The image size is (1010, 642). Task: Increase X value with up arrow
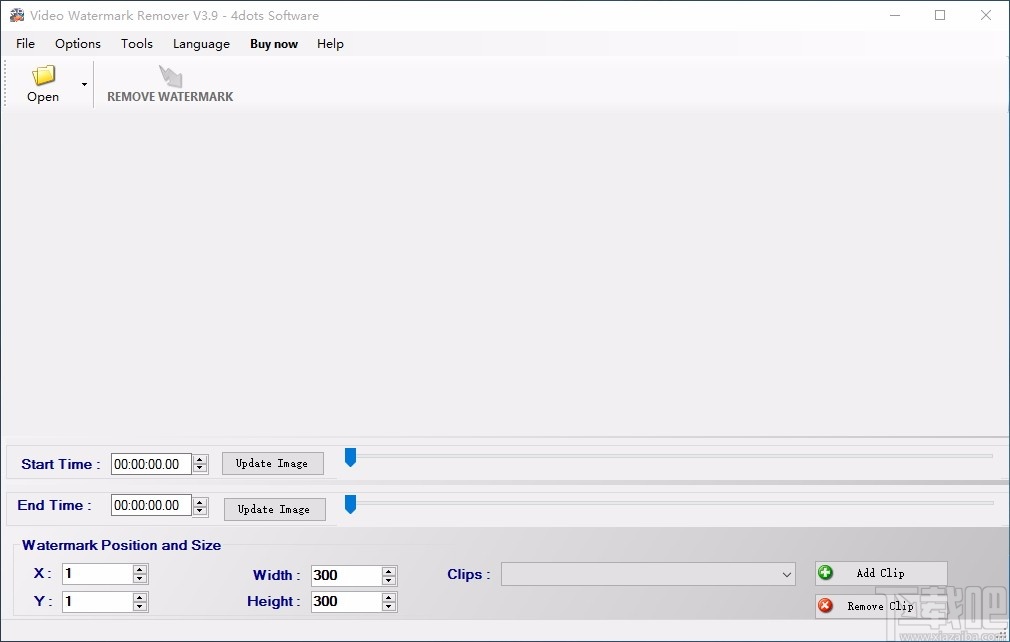(140, 569)
